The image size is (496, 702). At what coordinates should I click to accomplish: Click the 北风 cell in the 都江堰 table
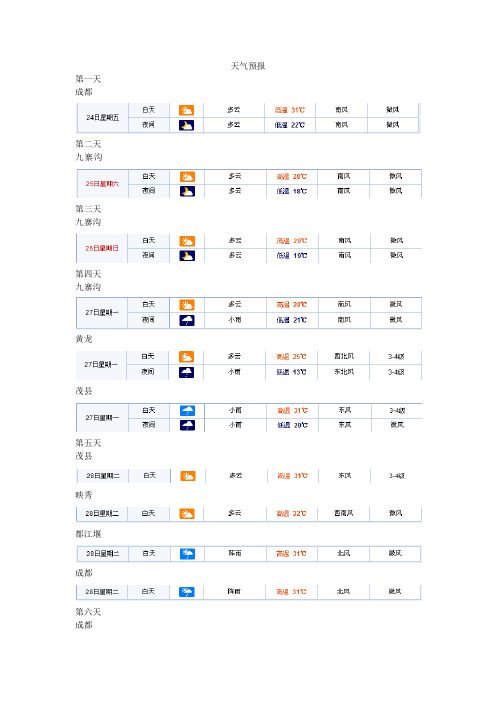[343, 553]
